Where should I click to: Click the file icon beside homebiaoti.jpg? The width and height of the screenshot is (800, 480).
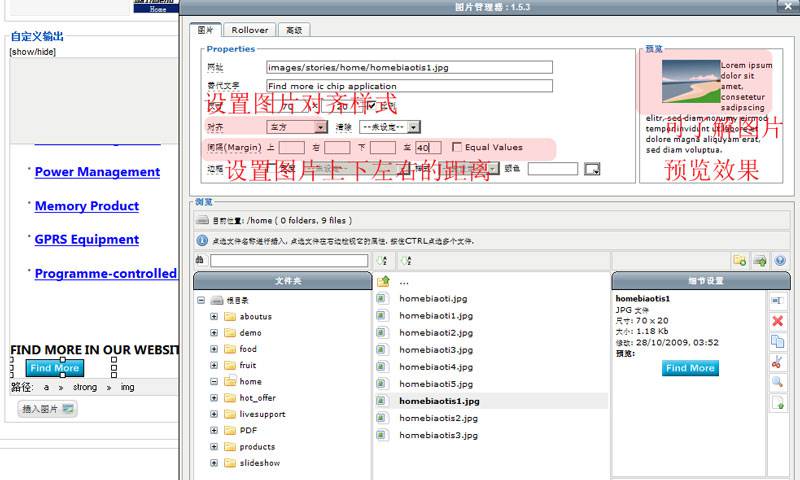381,298
